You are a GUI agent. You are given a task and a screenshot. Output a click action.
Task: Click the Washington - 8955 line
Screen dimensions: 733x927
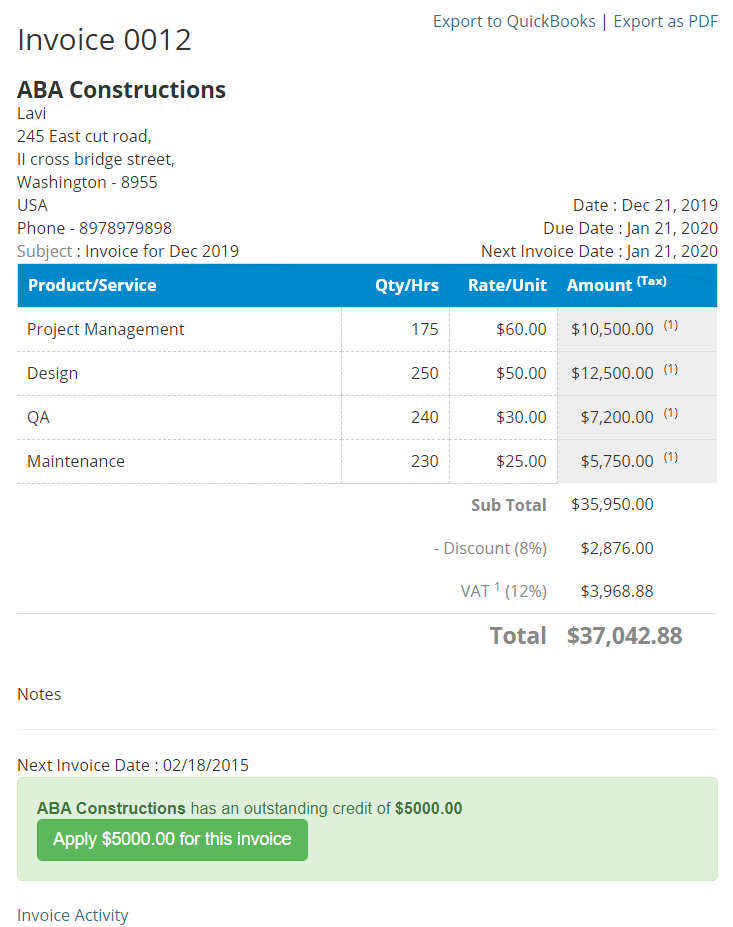(87, 182)
